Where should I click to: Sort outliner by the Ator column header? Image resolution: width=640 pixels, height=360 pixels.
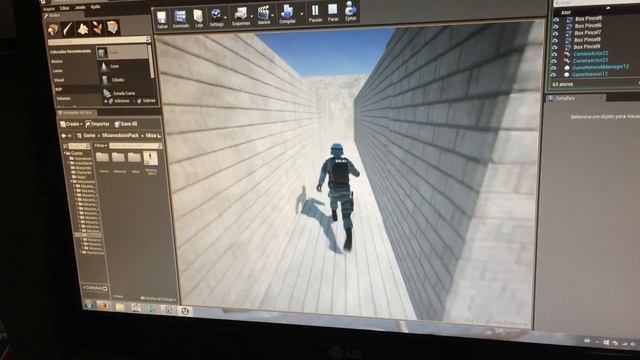(566, 12)
